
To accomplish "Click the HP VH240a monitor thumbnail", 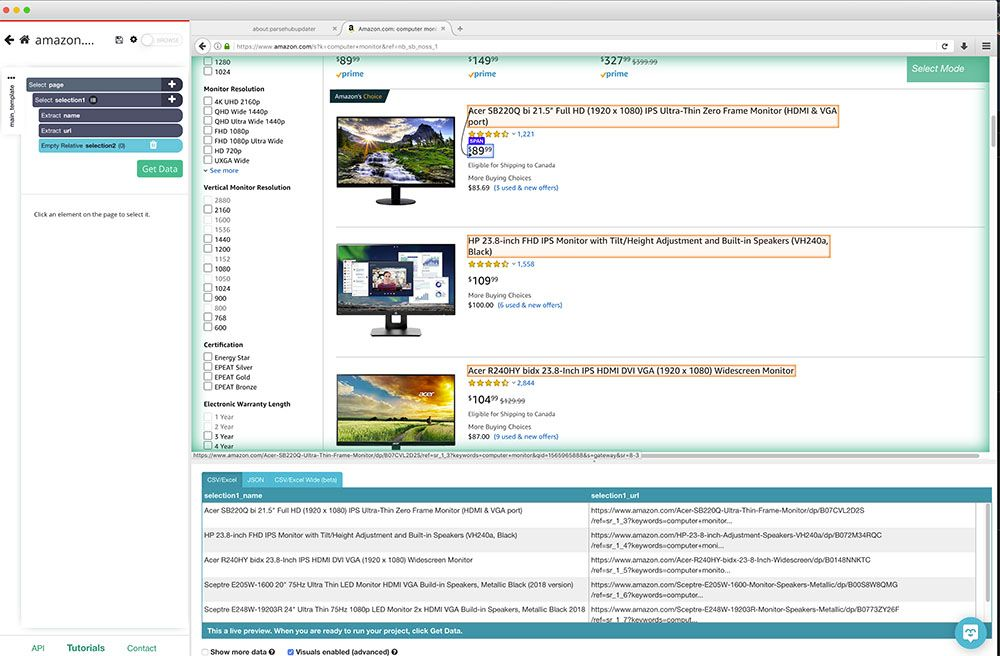I will (x=396, y=289).
